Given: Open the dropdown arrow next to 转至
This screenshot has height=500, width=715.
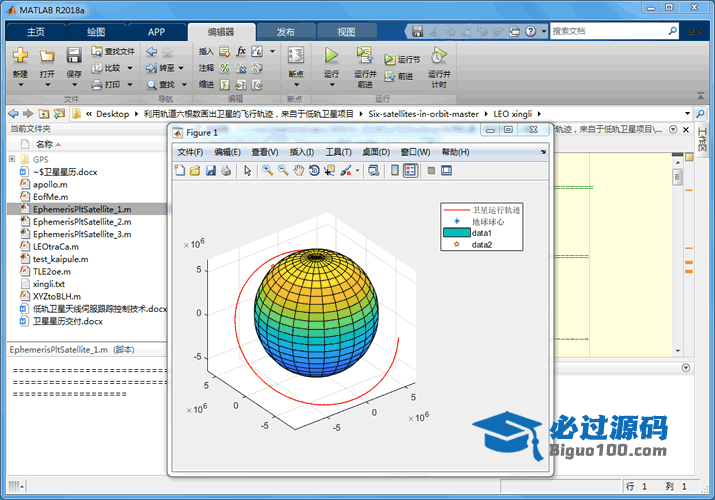Looking at the screenshot, I should click(x=181, y=68).
